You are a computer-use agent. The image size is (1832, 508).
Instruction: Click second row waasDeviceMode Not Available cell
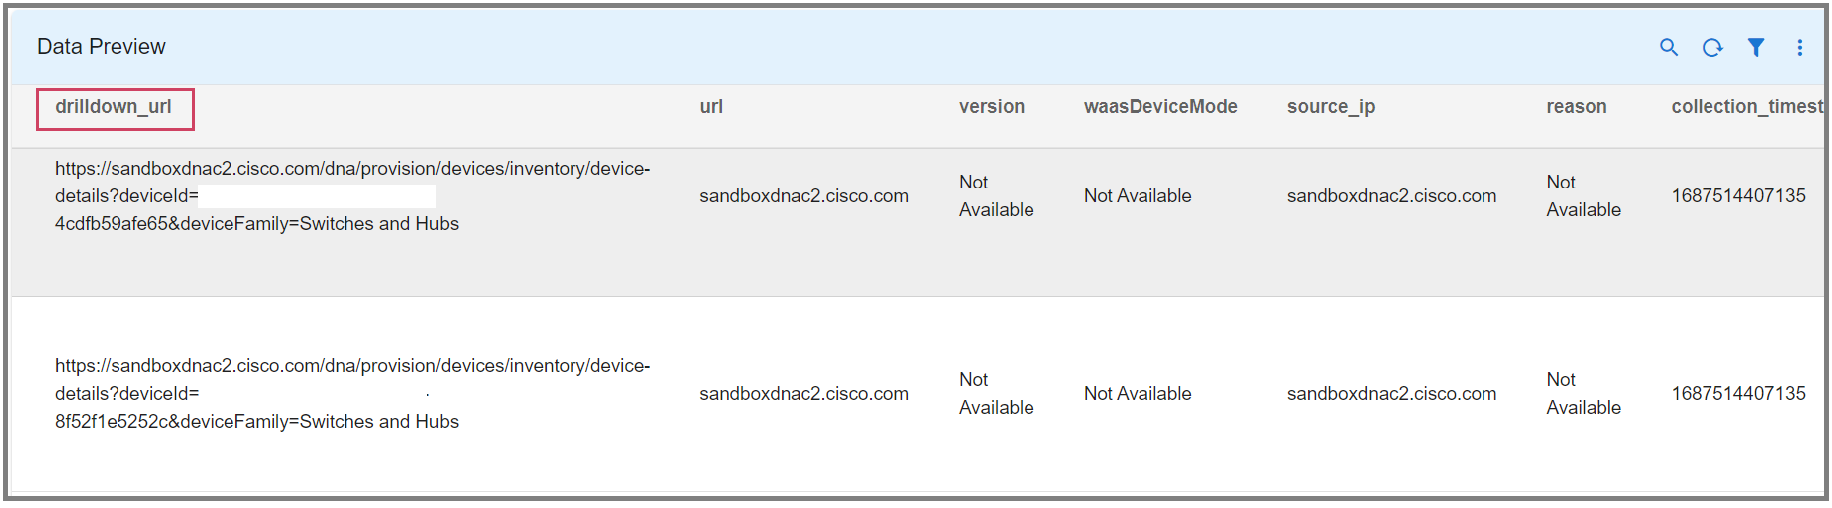tap(1137, 394)
